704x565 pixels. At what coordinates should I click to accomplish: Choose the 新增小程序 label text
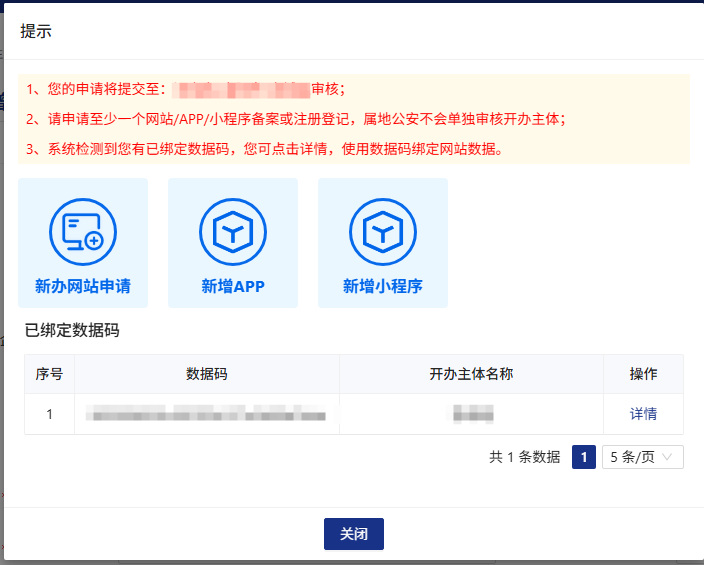point(383,286)
